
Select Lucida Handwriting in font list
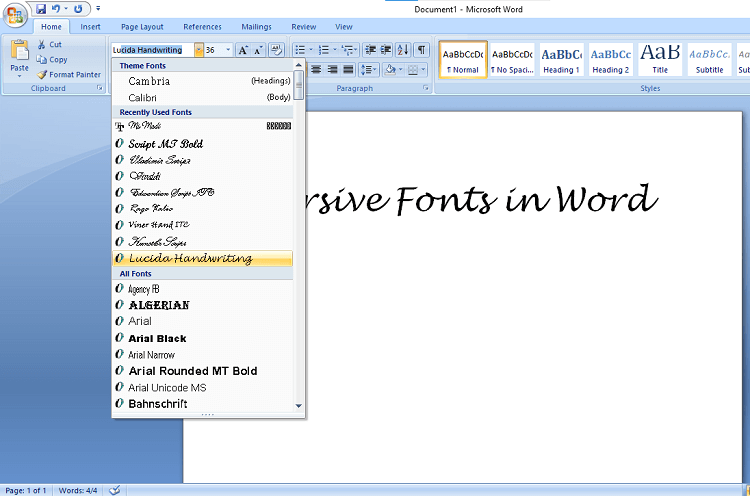pyautogui.click(x=203, y=258)
